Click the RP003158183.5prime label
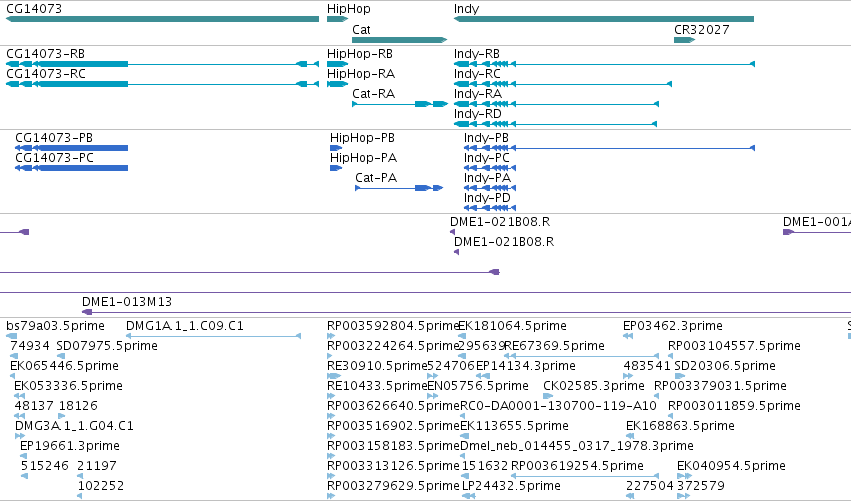 [x=393, y=446]
